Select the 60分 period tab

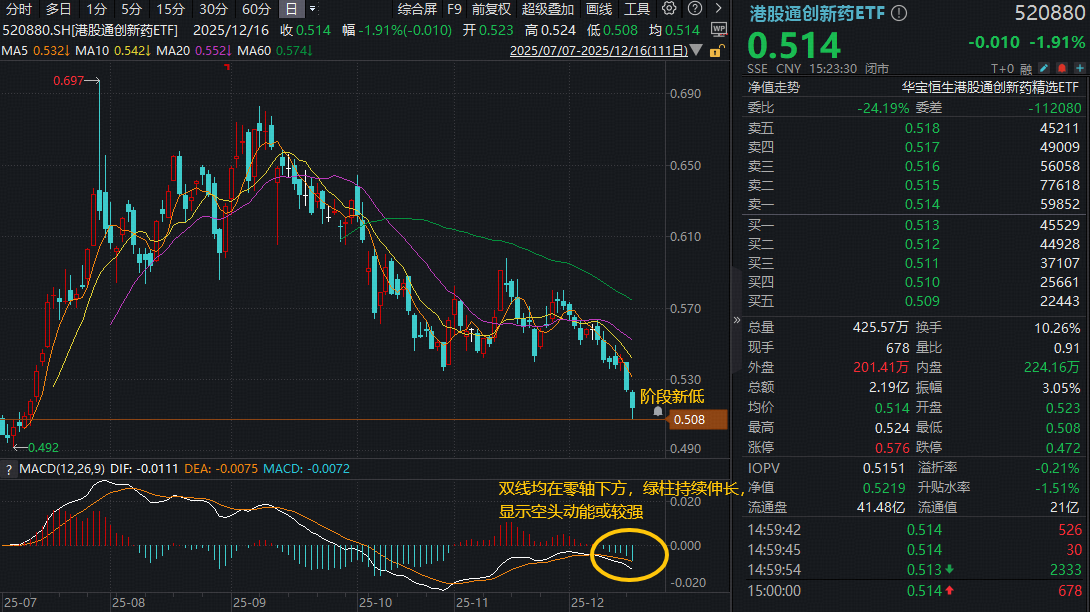256,9
